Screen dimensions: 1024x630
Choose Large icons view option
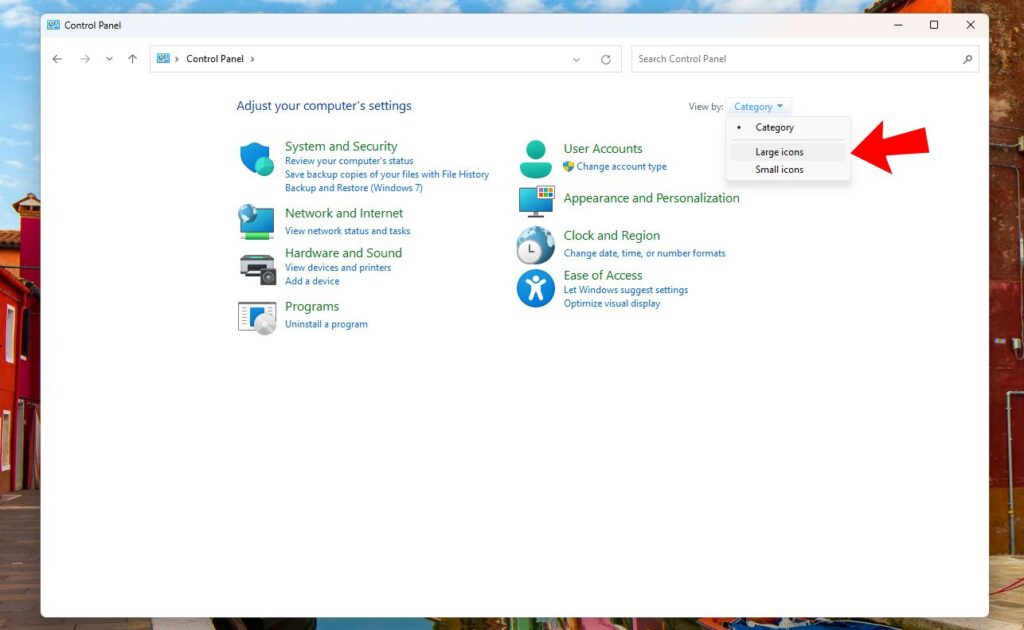788,151
